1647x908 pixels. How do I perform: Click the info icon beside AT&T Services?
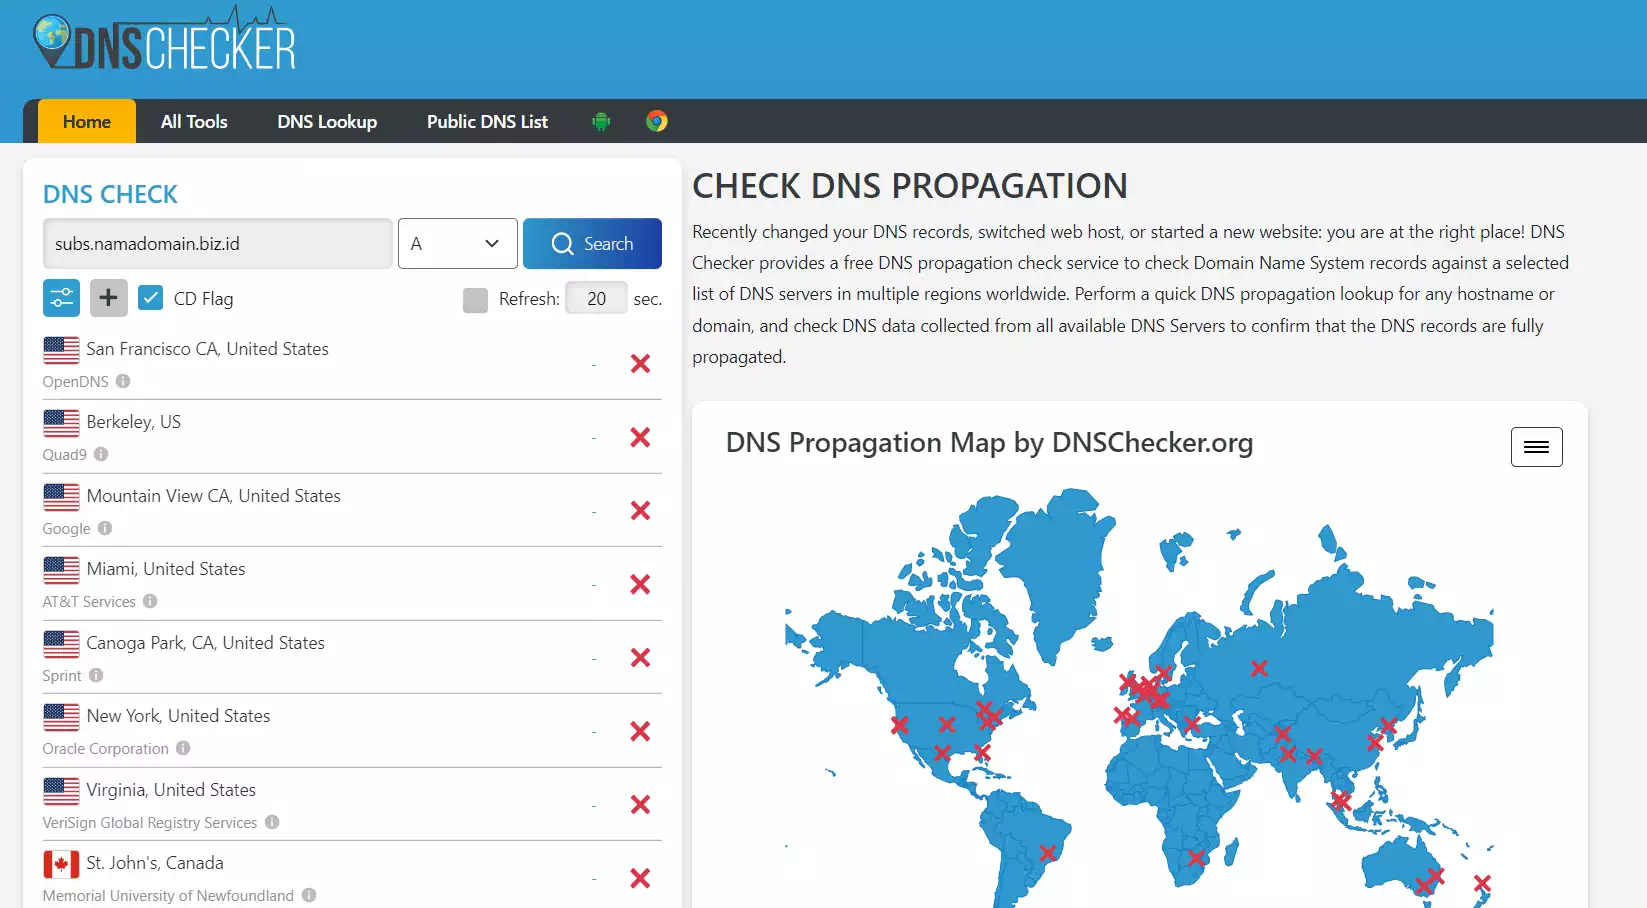coord(150,601)
